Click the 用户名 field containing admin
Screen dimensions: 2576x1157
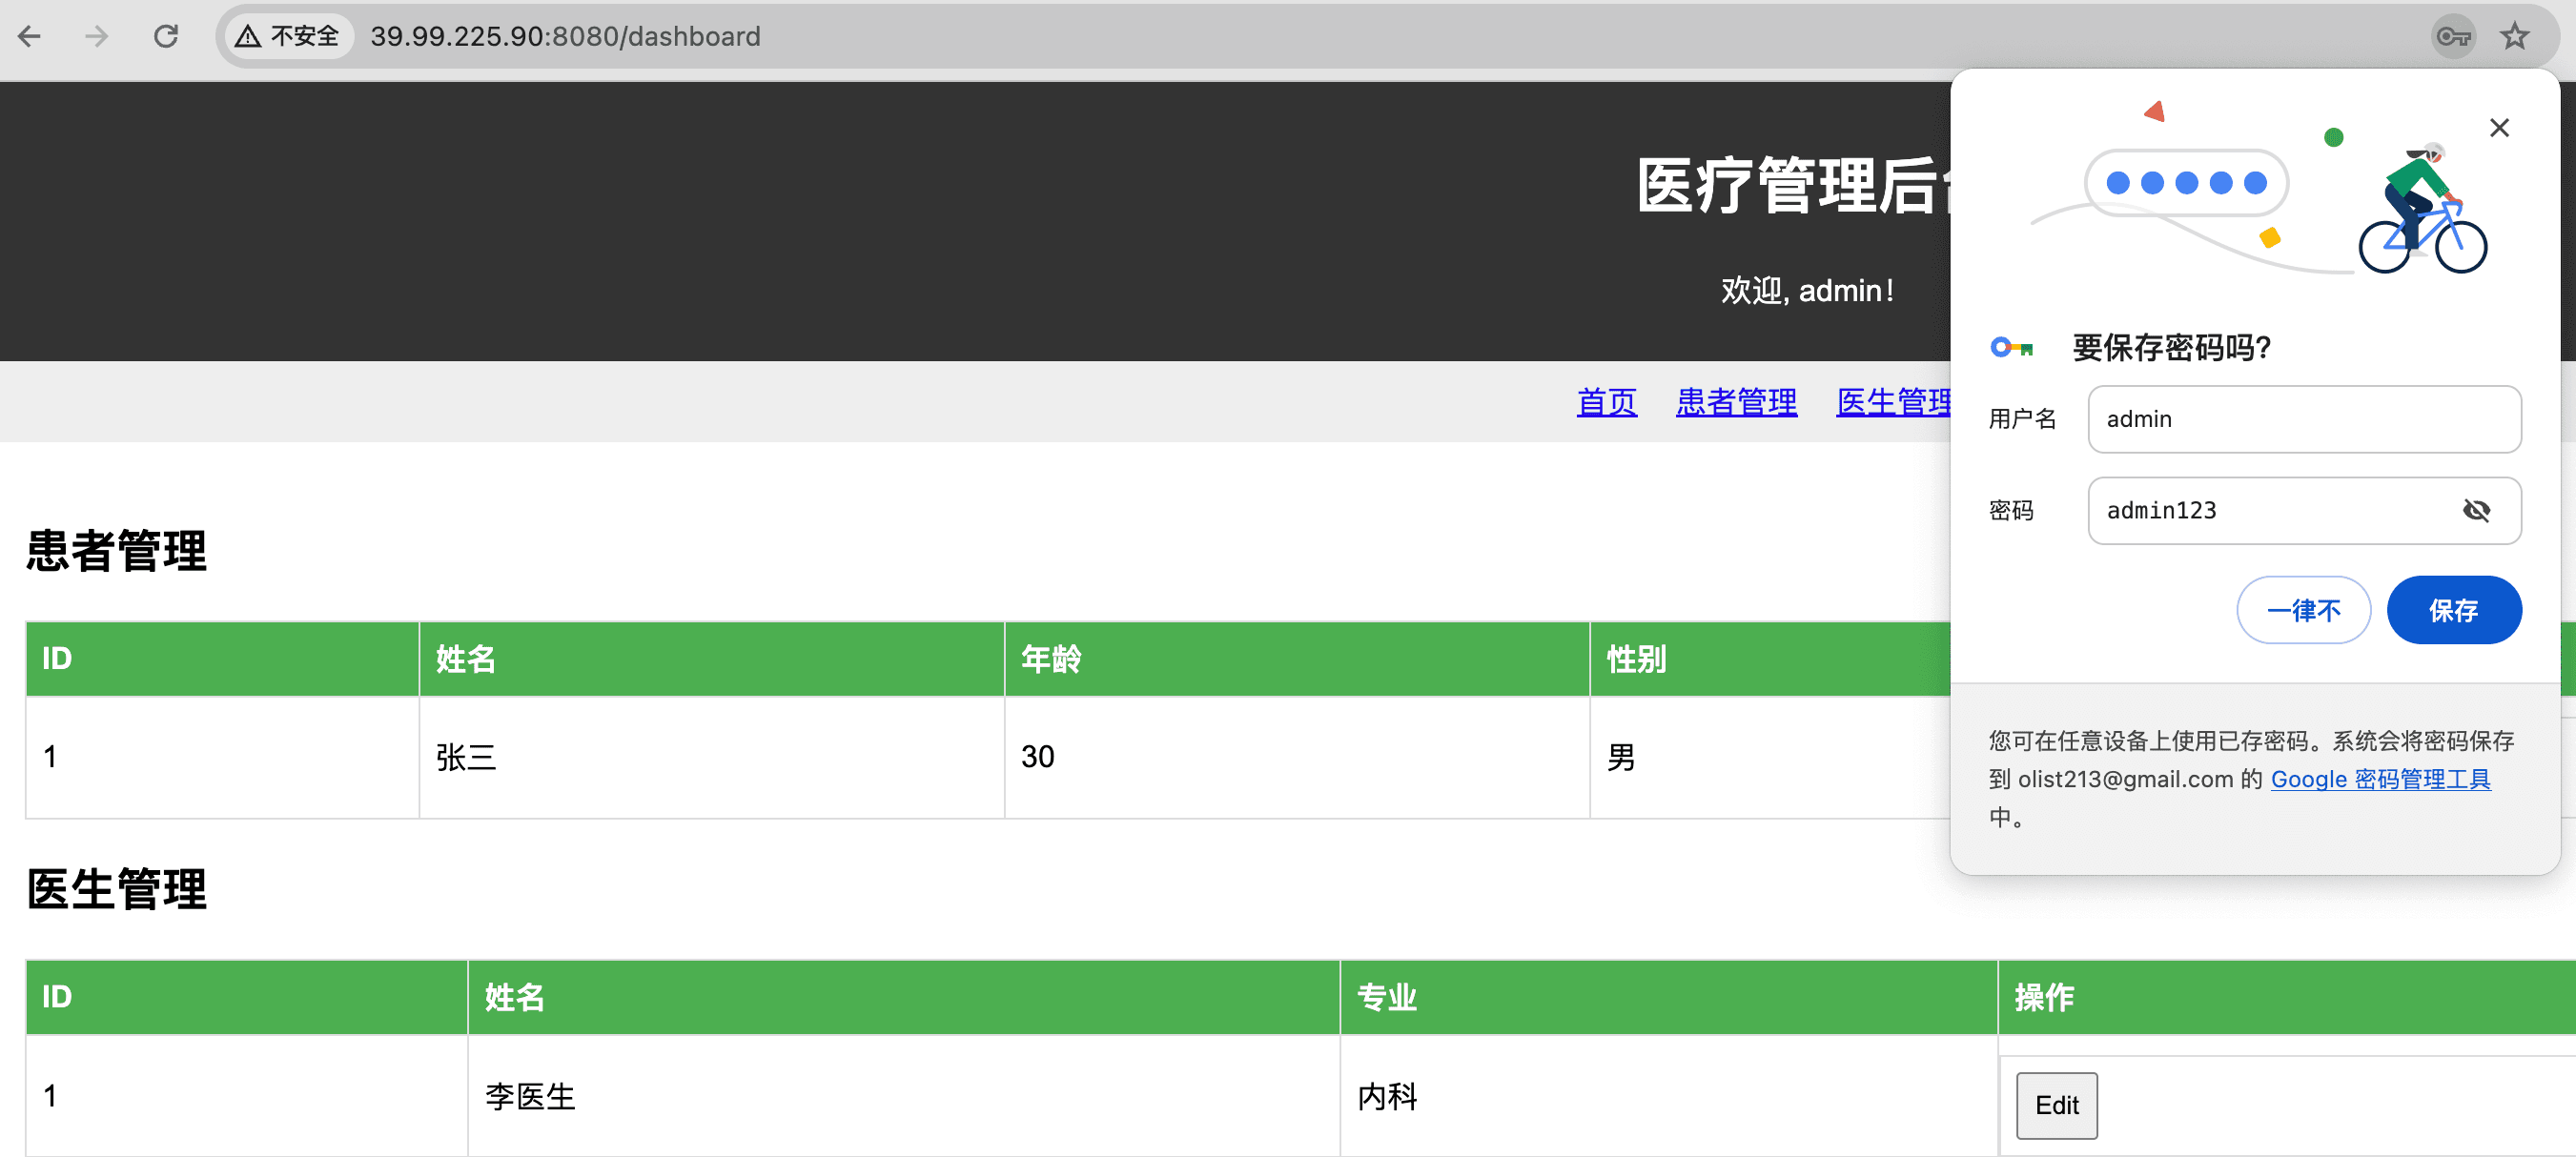click(x=2304, y=419)
